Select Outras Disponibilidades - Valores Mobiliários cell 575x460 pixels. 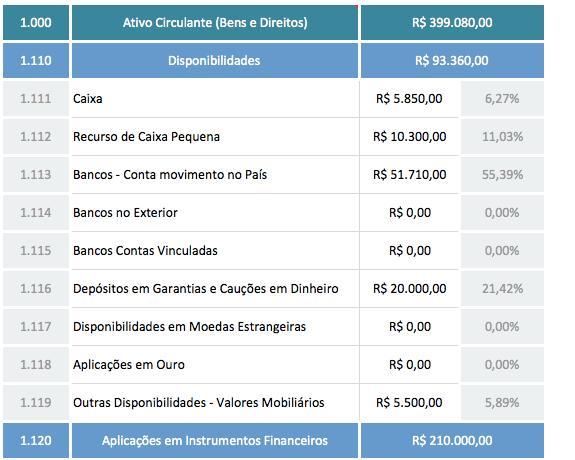[x=215, y=403]
